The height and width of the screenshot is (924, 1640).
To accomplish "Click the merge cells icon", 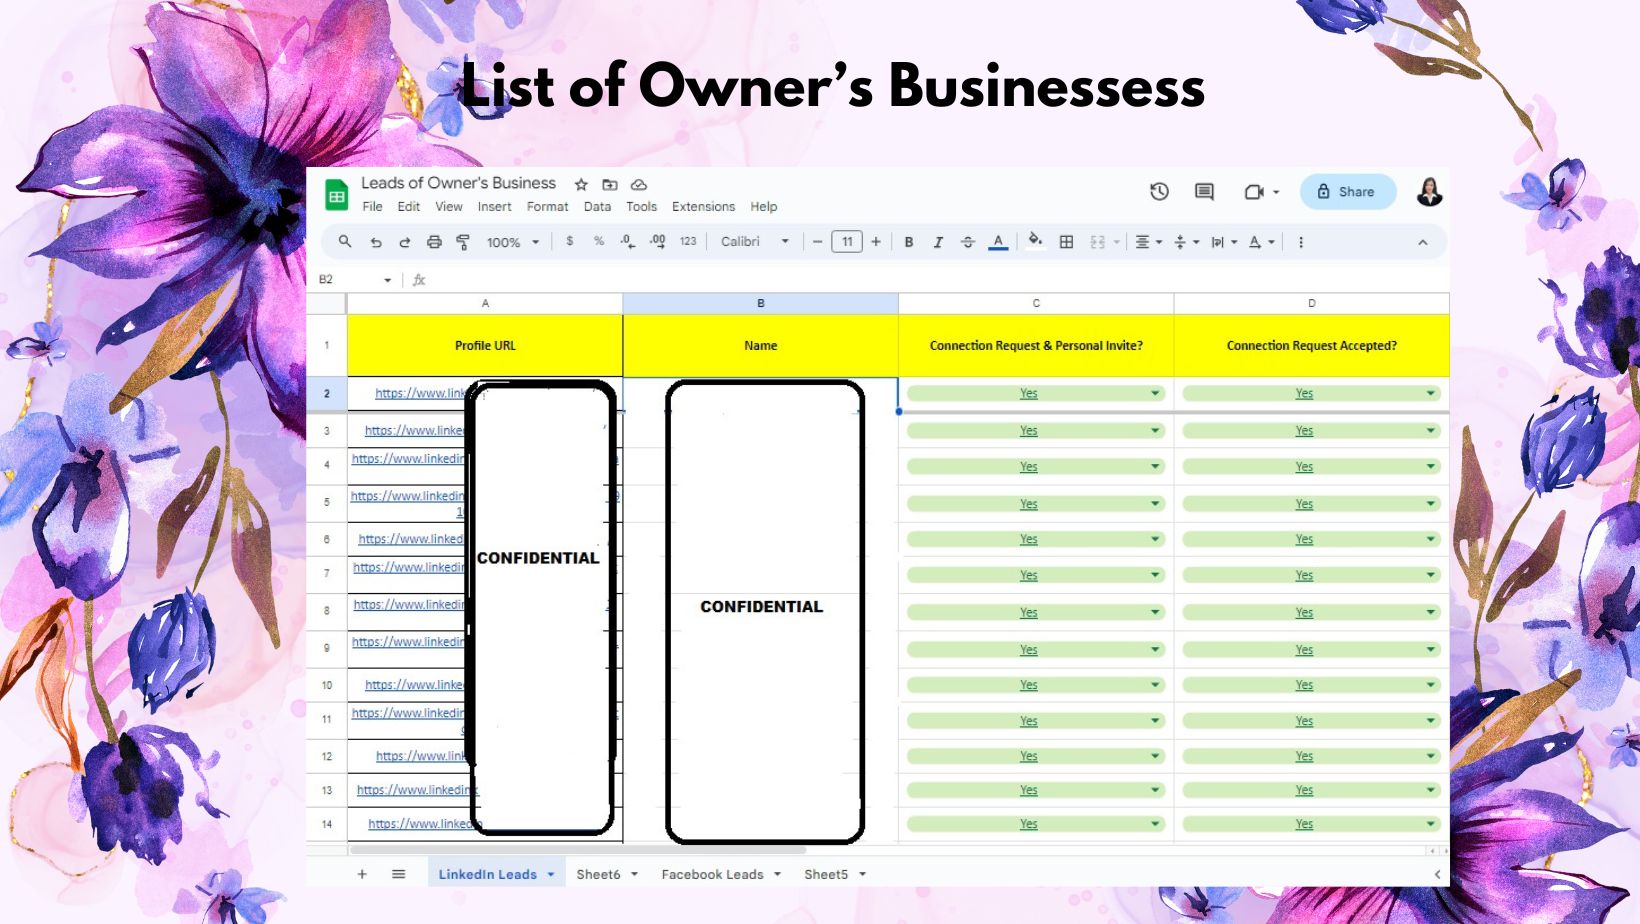I will 1097,242.
